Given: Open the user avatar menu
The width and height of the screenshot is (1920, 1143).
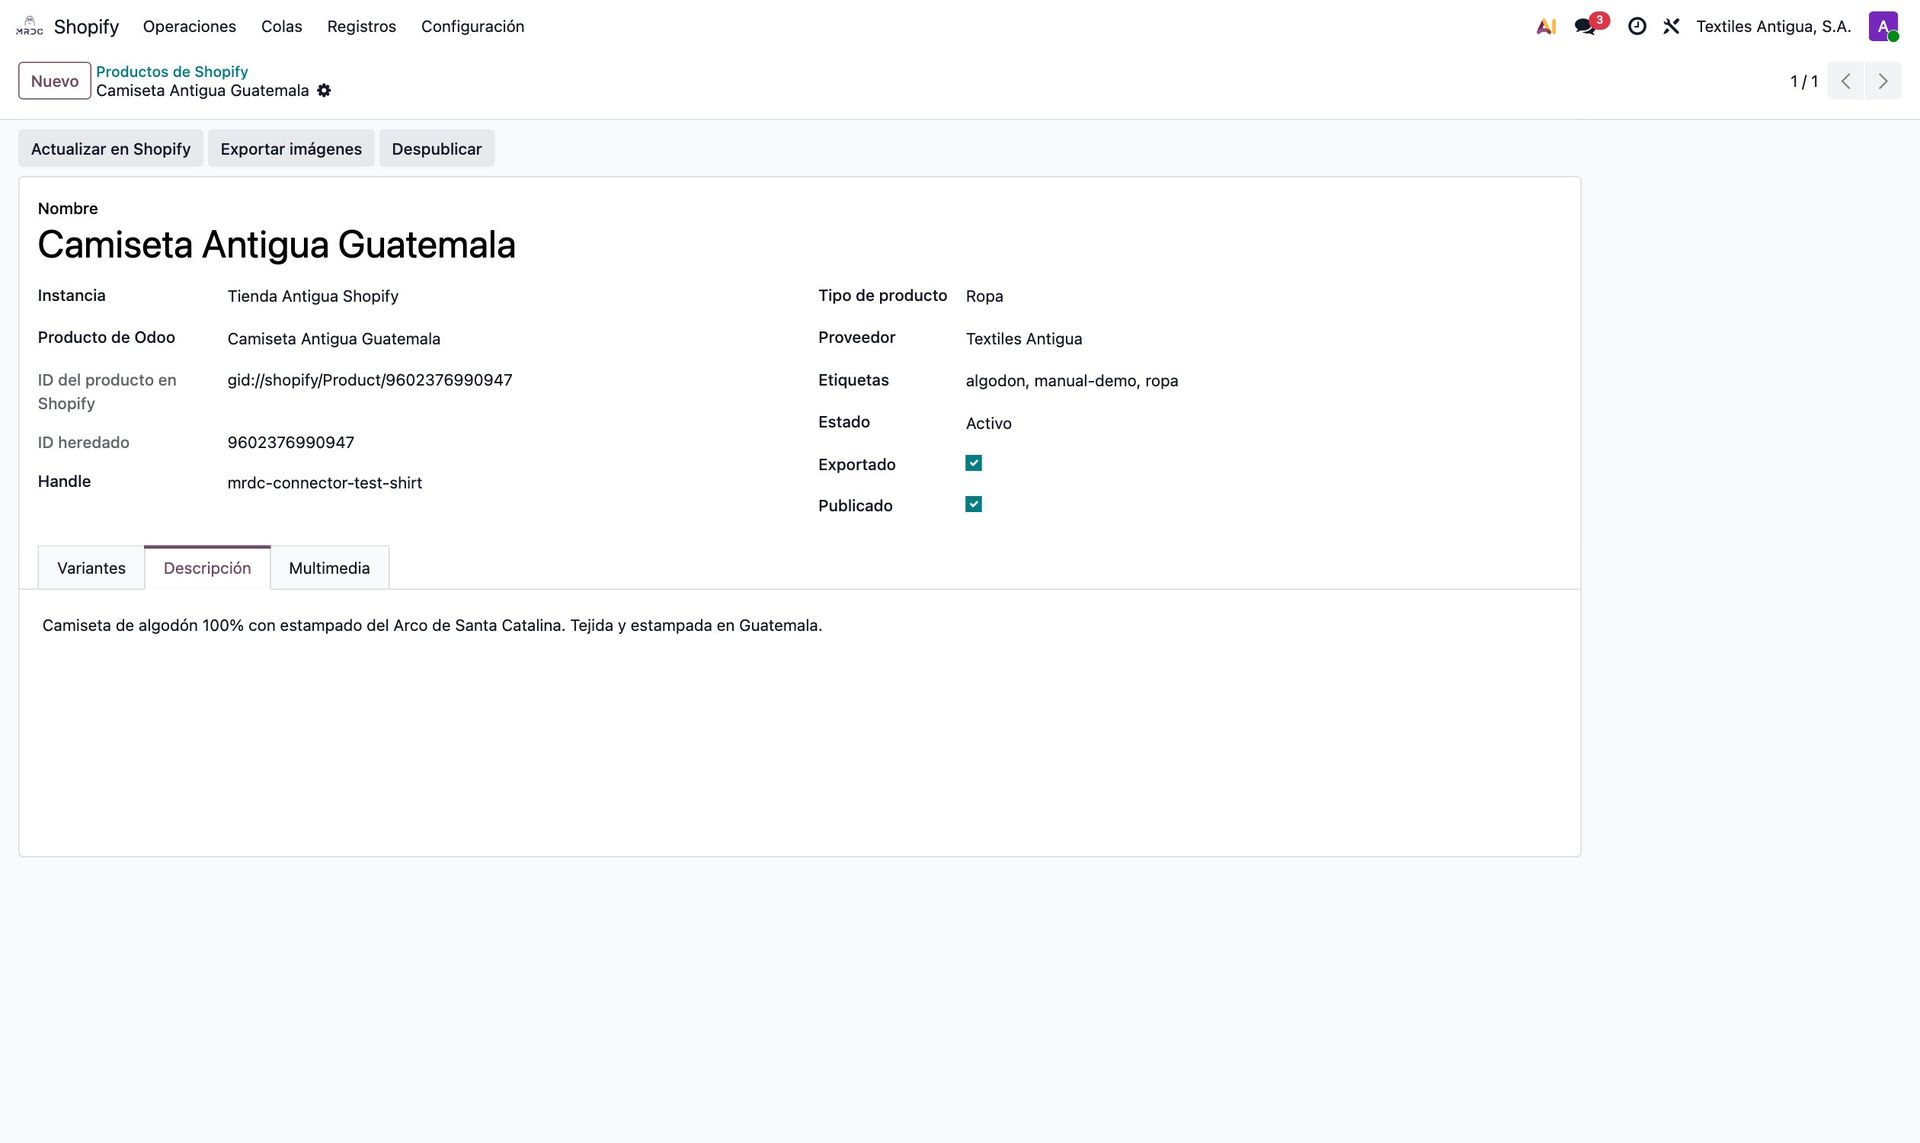Looking at the screenshot, I should pos(1883,27).
